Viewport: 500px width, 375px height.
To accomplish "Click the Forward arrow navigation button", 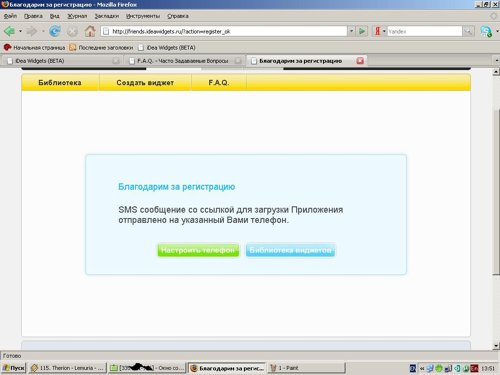I will pyautogui.click(x=31, y=31).
